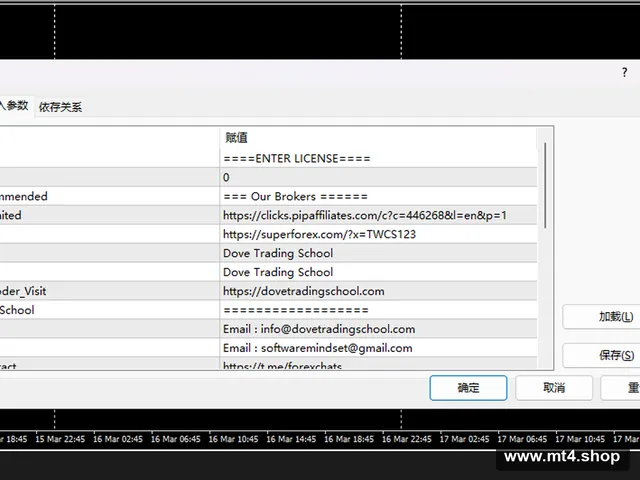Click the 16 Mar 02:45 time axis label
Viewport: 640px width, 480px height.
[118, 439]
